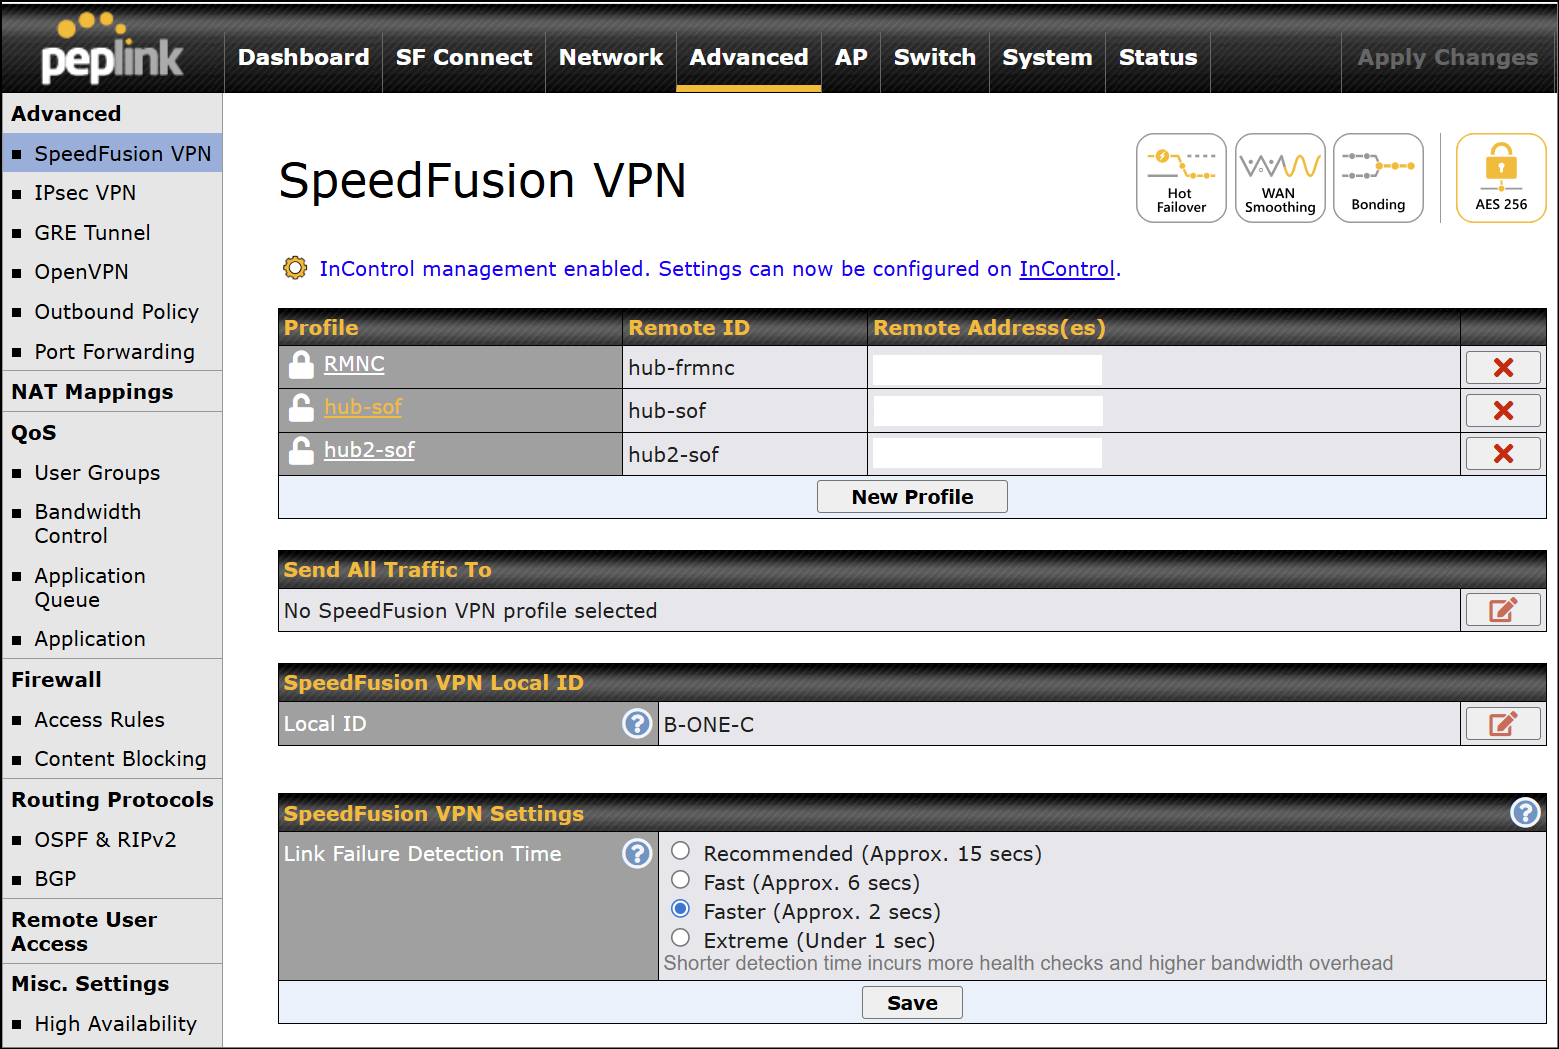The height and width of the screenshot is (1049, 1559).
Task: Click the unlocked icon beside hub-sof
Action: pyautogui.click(x=301, y=407)
